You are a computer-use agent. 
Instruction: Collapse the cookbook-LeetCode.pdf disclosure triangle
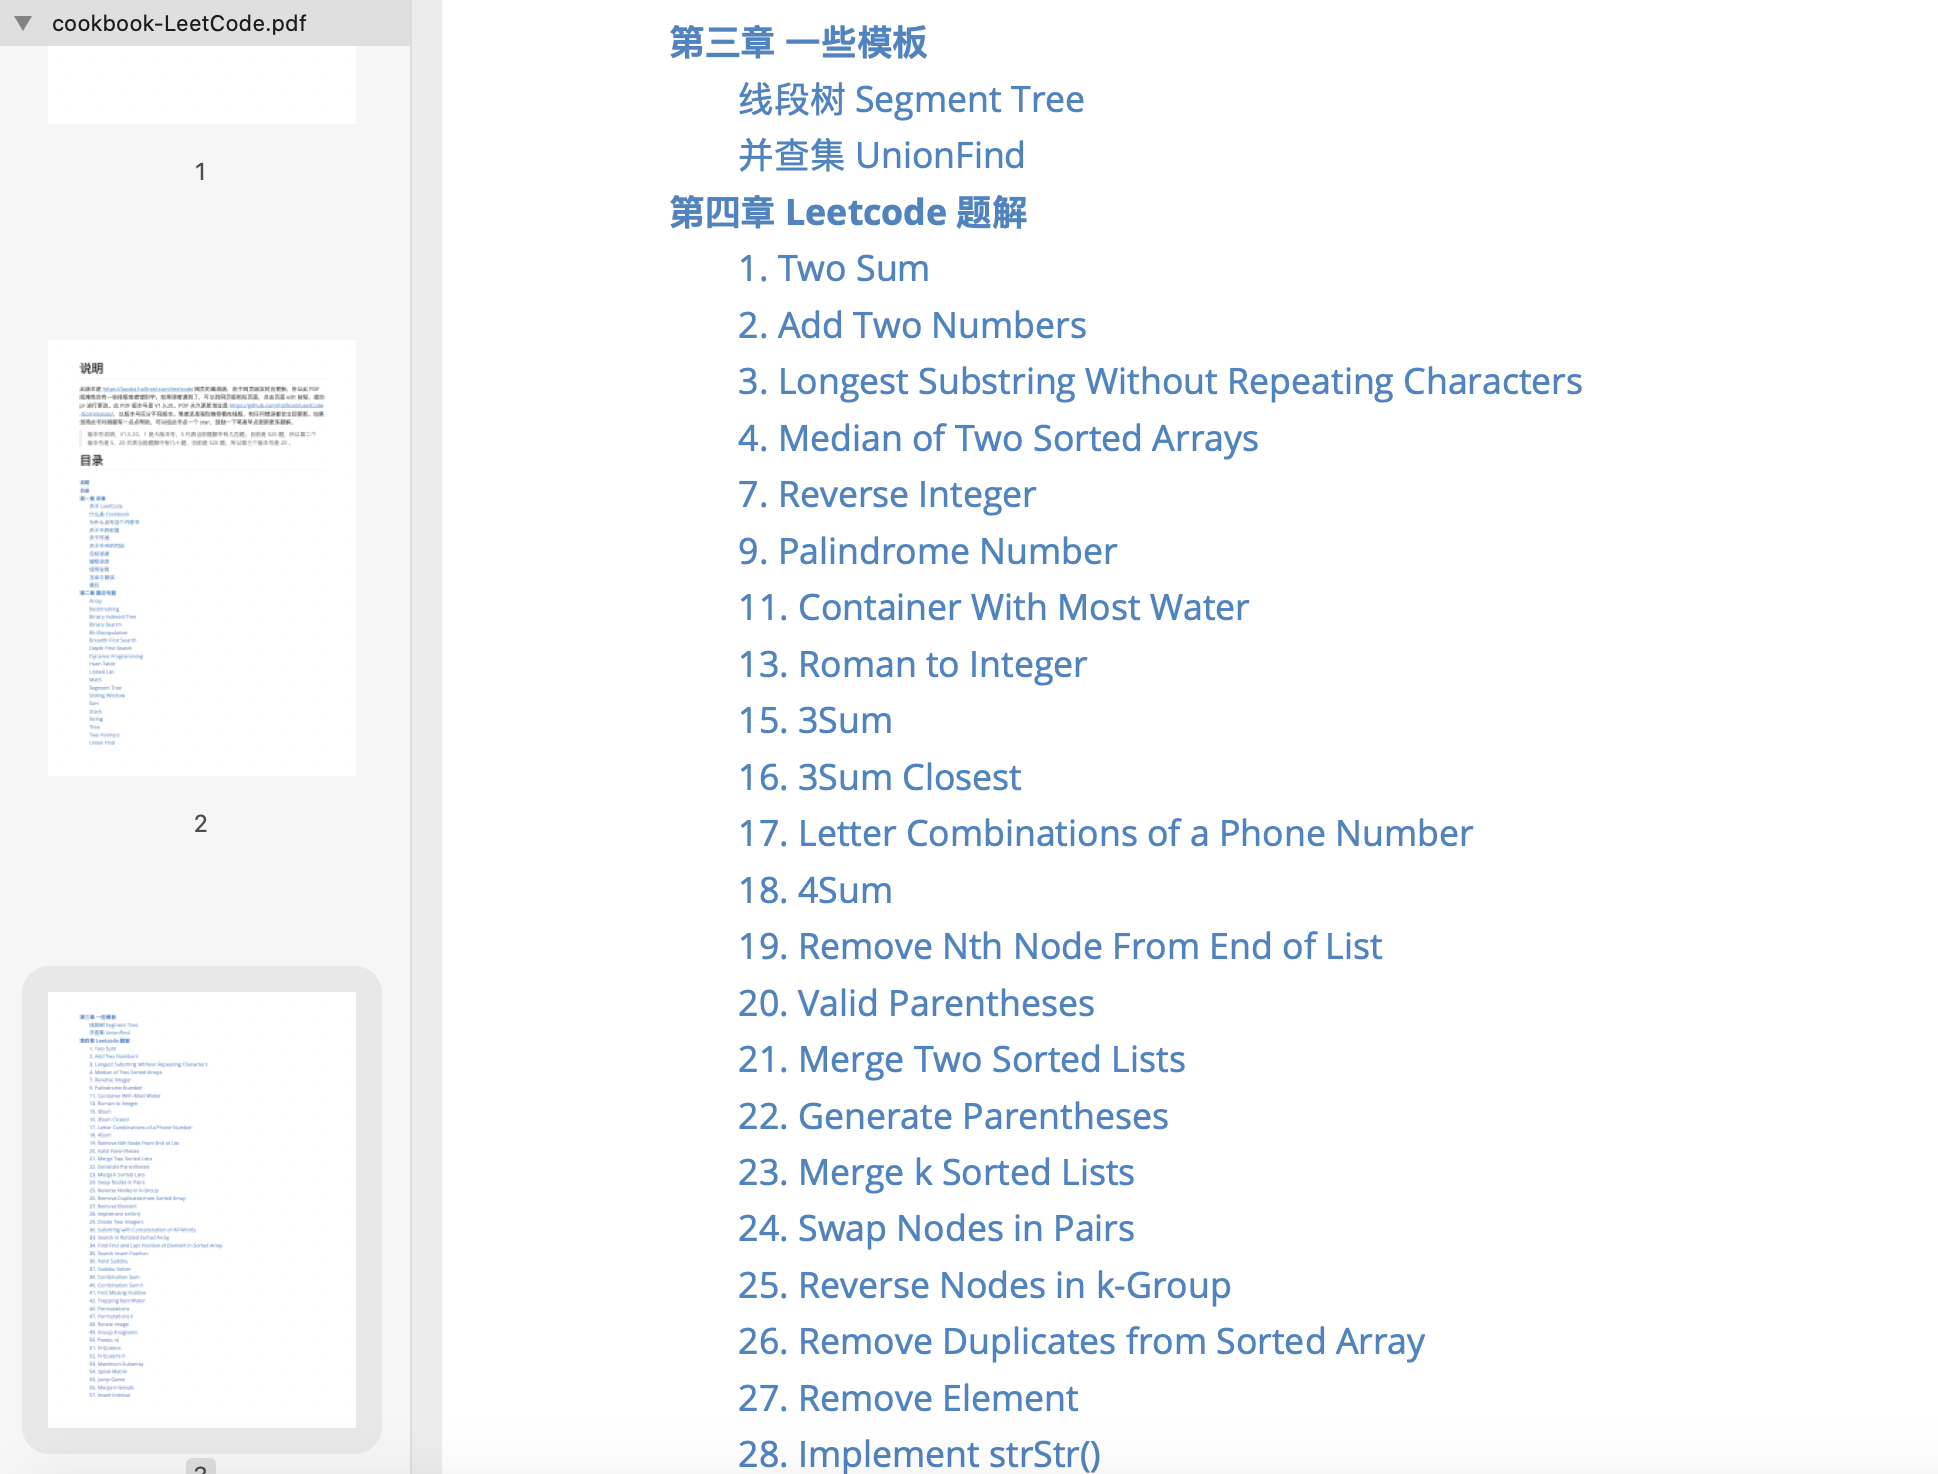pos(23,22)
